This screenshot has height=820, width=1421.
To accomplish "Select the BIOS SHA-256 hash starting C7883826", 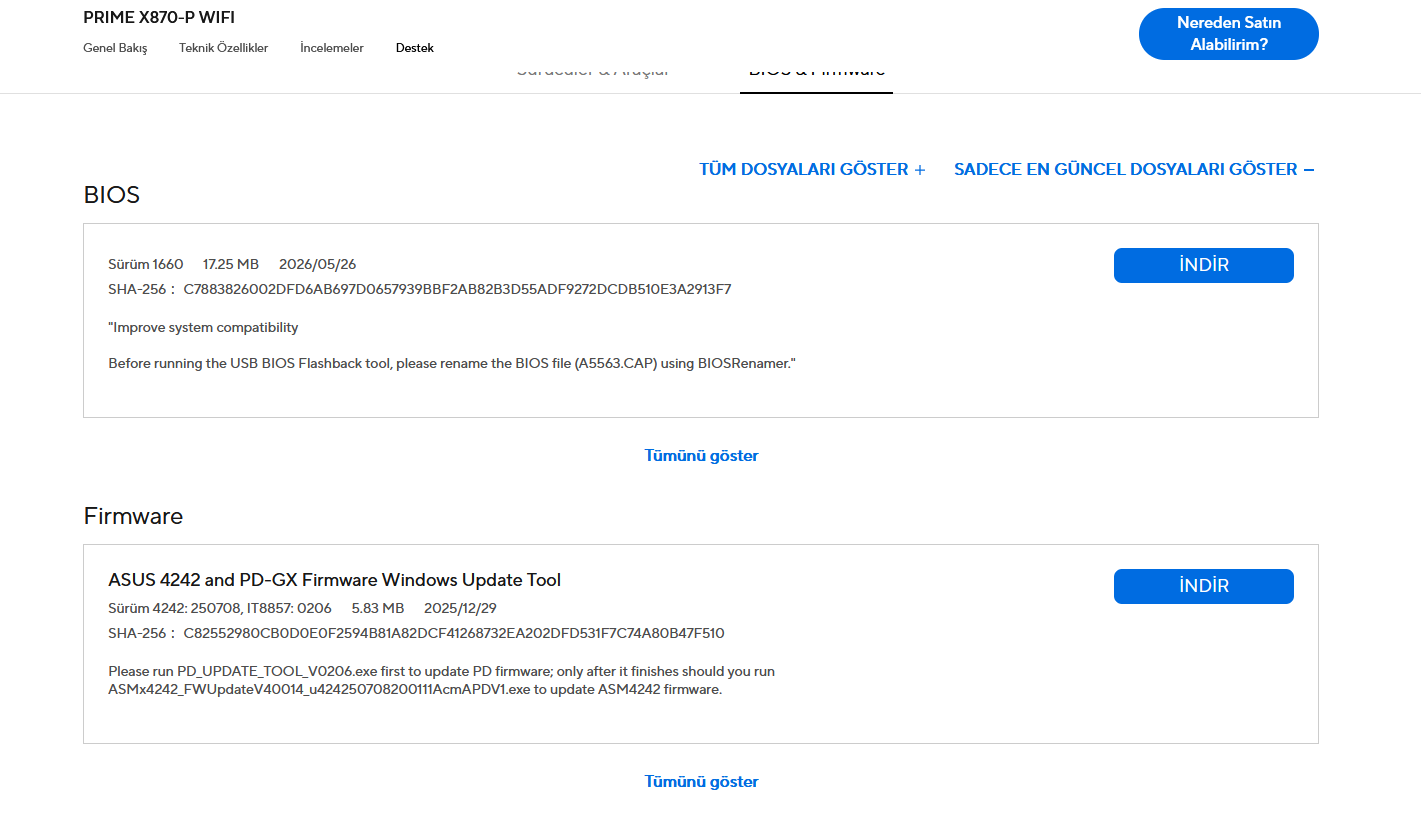I will 457,290.
